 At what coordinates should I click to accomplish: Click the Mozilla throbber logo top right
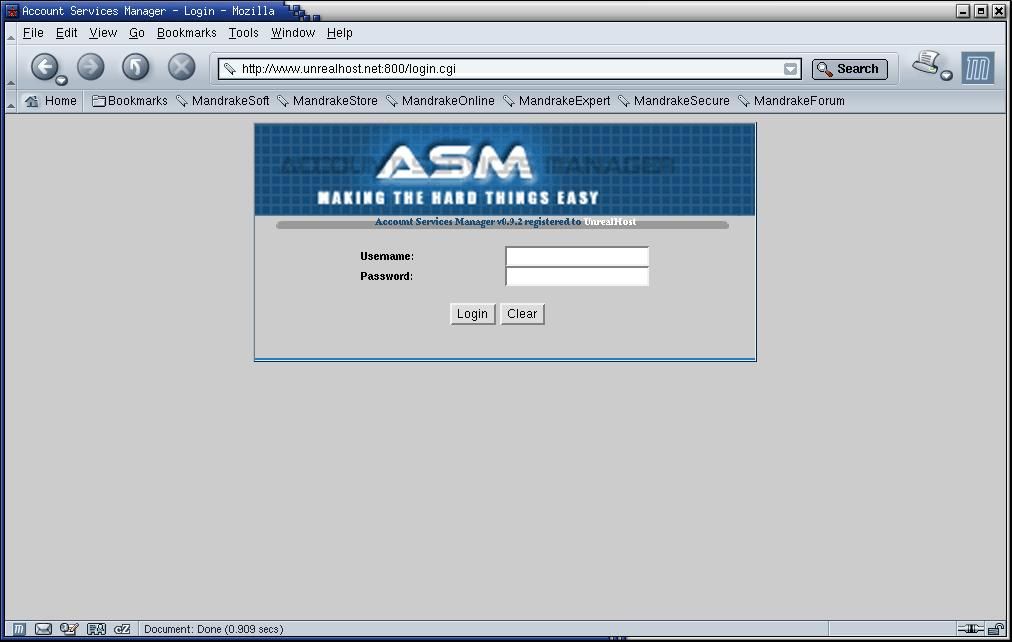tap(977, 67)
